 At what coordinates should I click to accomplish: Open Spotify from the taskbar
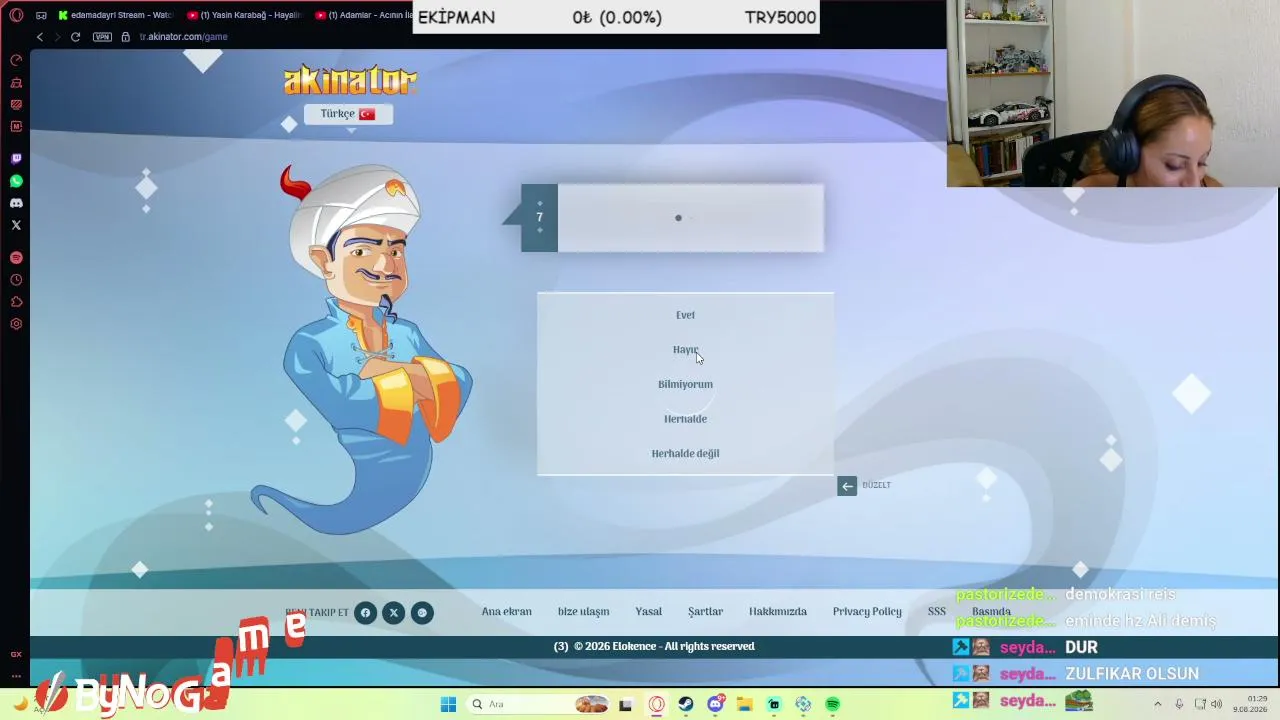pyautogui.click(x=833, y=704)
